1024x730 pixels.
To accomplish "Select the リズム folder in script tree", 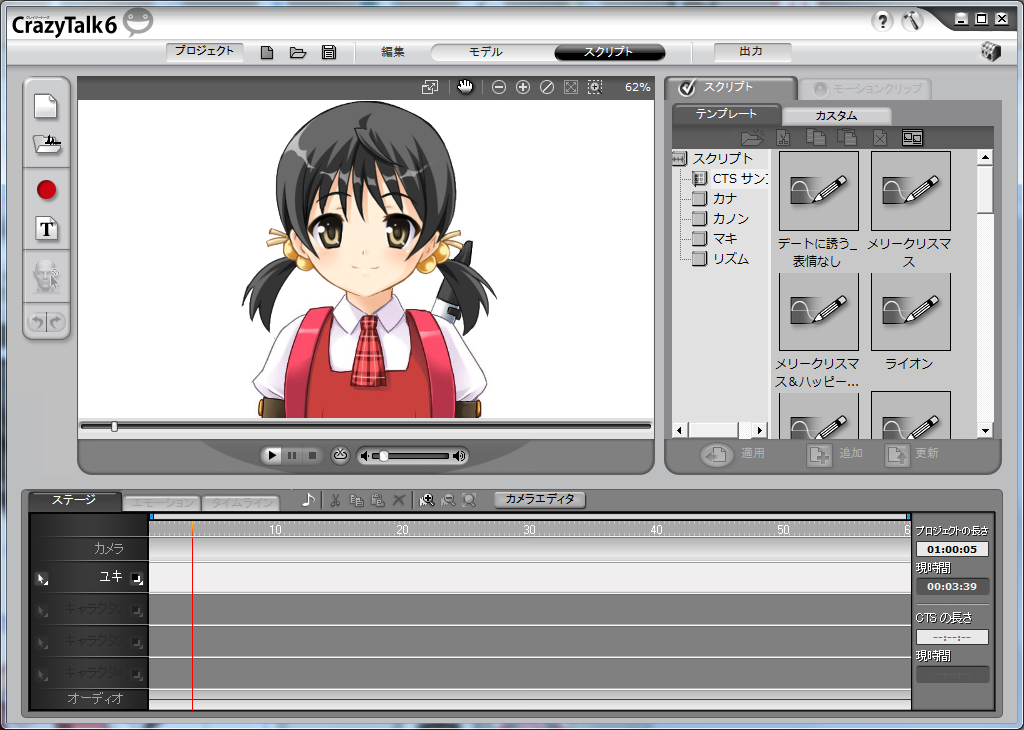I will [x=721, y=259].
